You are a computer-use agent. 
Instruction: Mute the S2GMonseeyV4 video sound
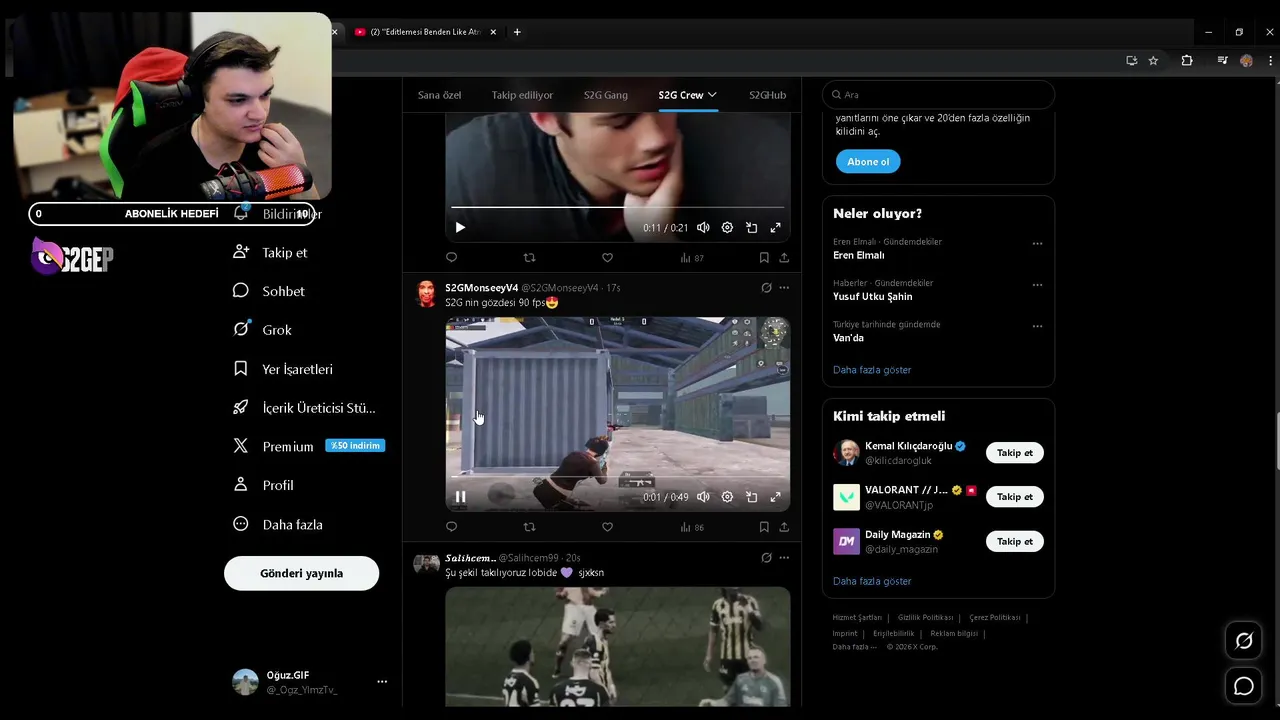pyautogui.click(x=703, y=497)
